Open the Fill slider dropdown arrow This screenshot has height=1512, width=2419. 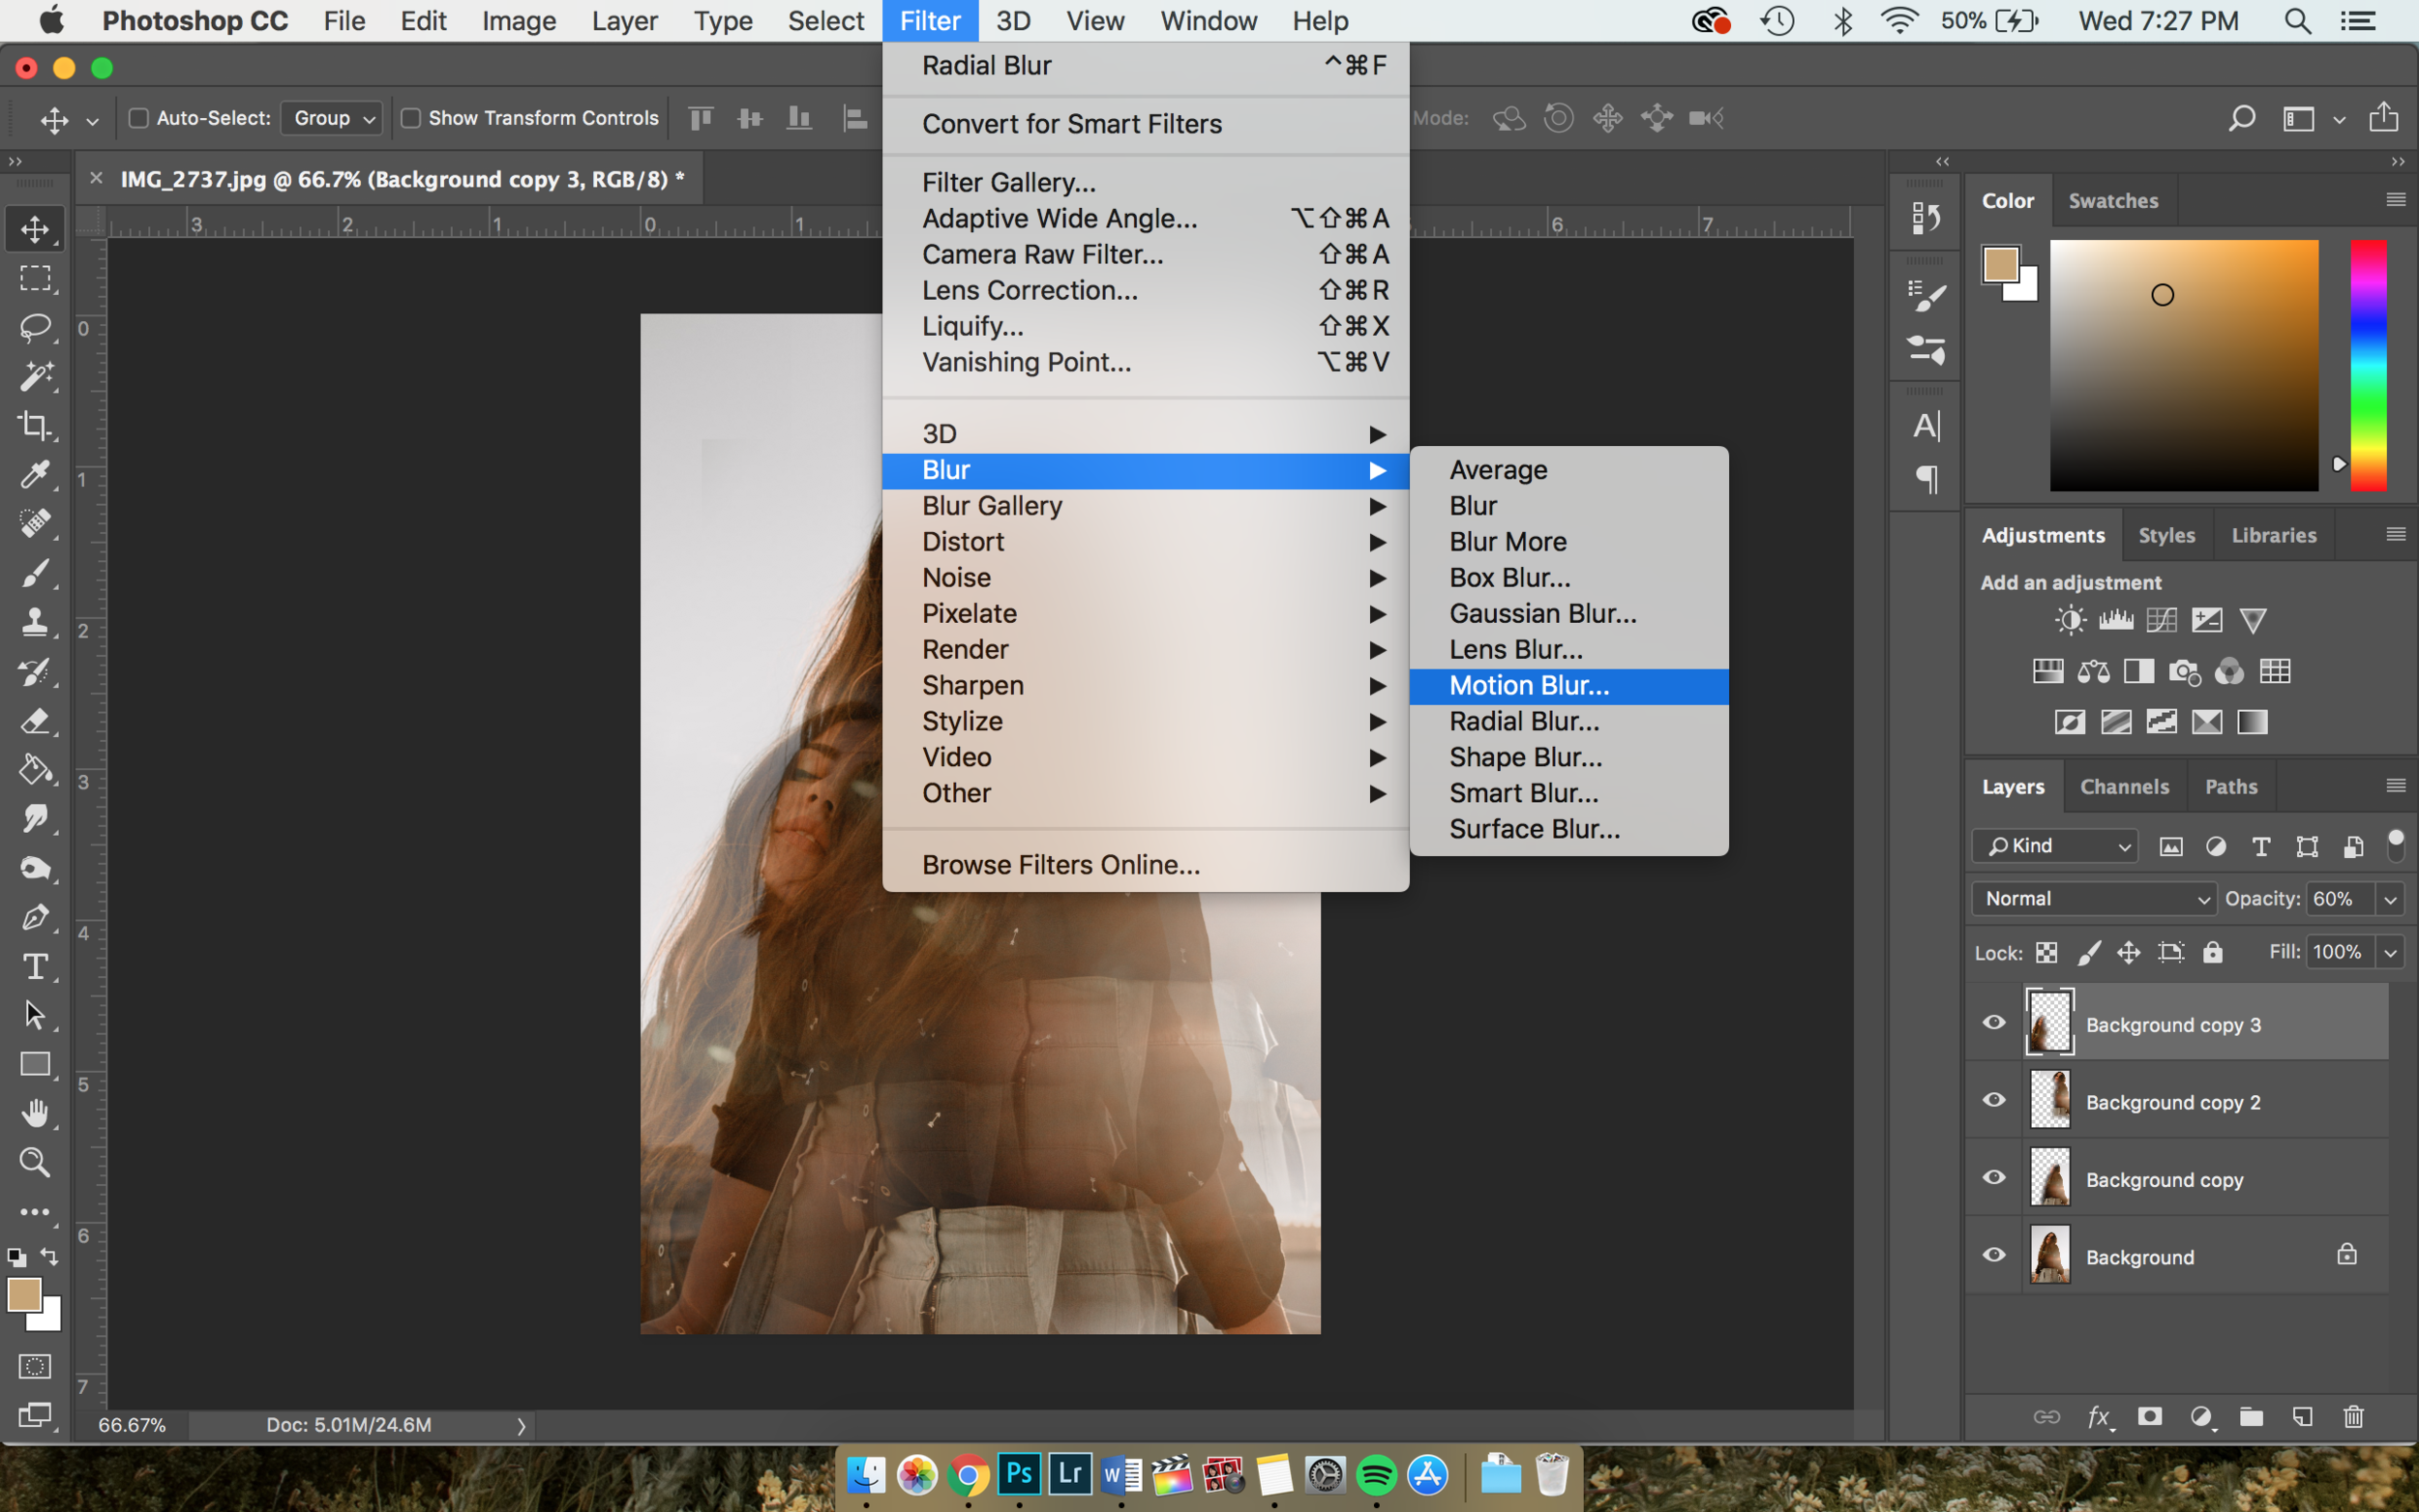(x=2390, y=953)
